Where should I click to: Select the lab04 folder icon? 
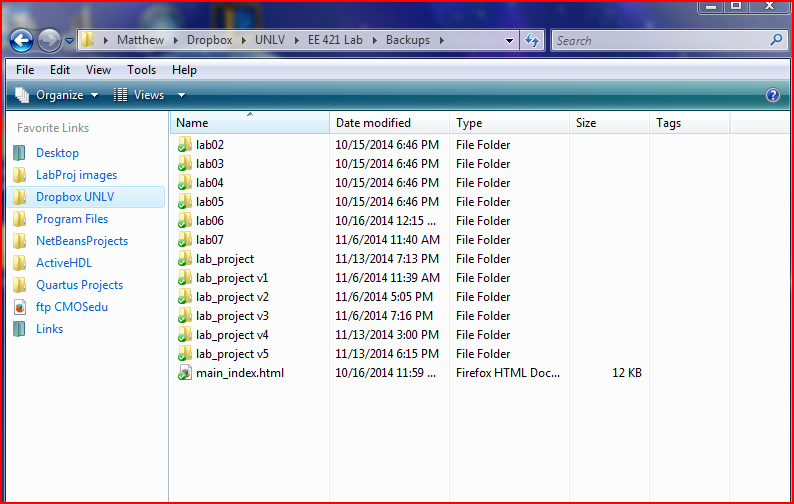point(185,183)
